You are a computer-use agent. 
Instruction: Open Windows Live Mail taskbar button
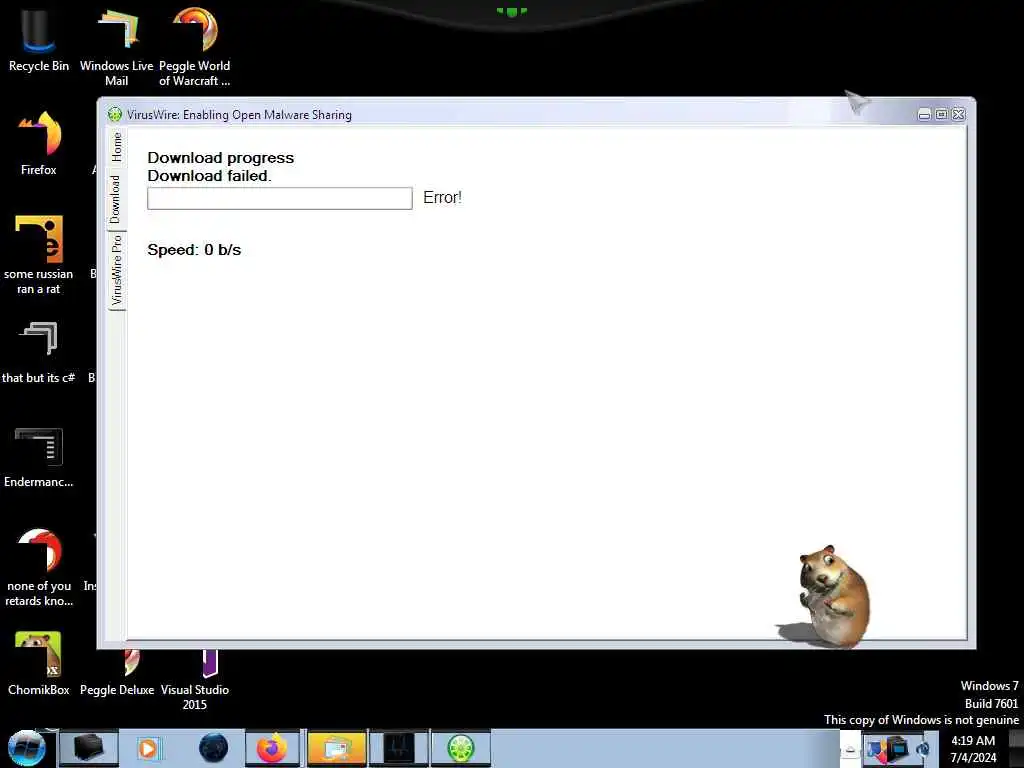336,748
